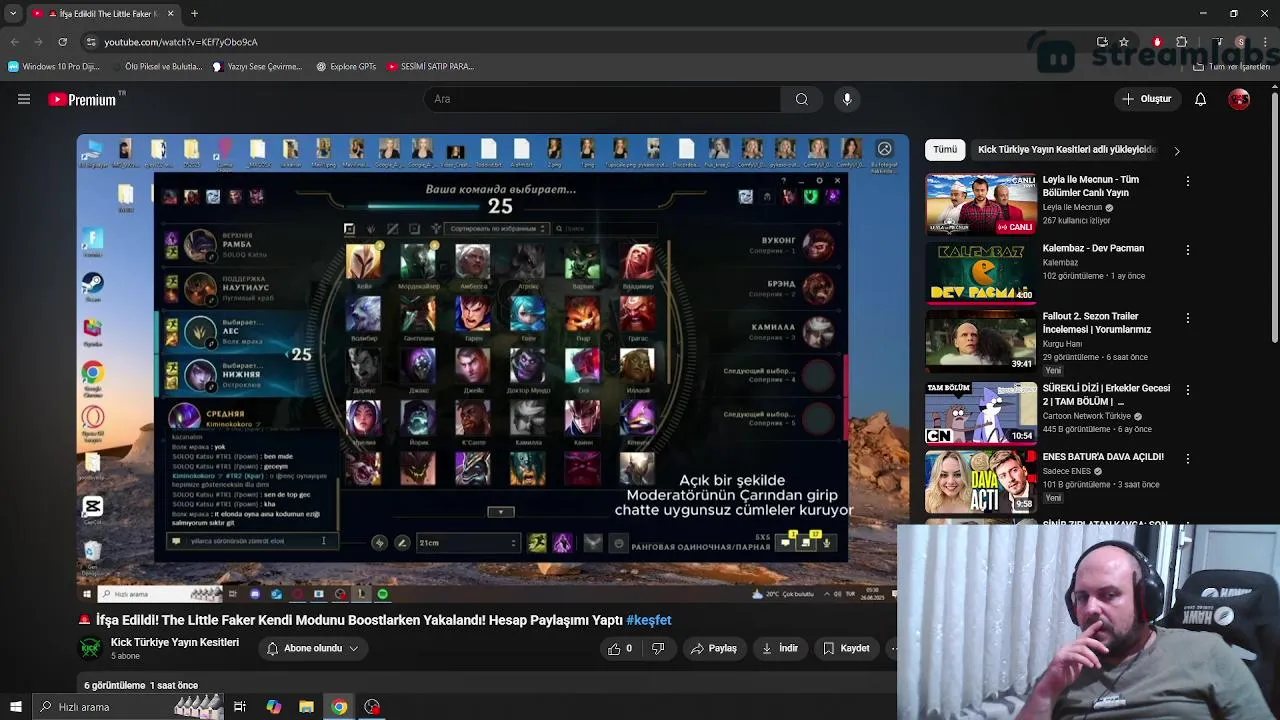
Task: Open the SÜREKLİ DİZİ Erkekler Gecesi video title
Action: tap(1106, 395)
